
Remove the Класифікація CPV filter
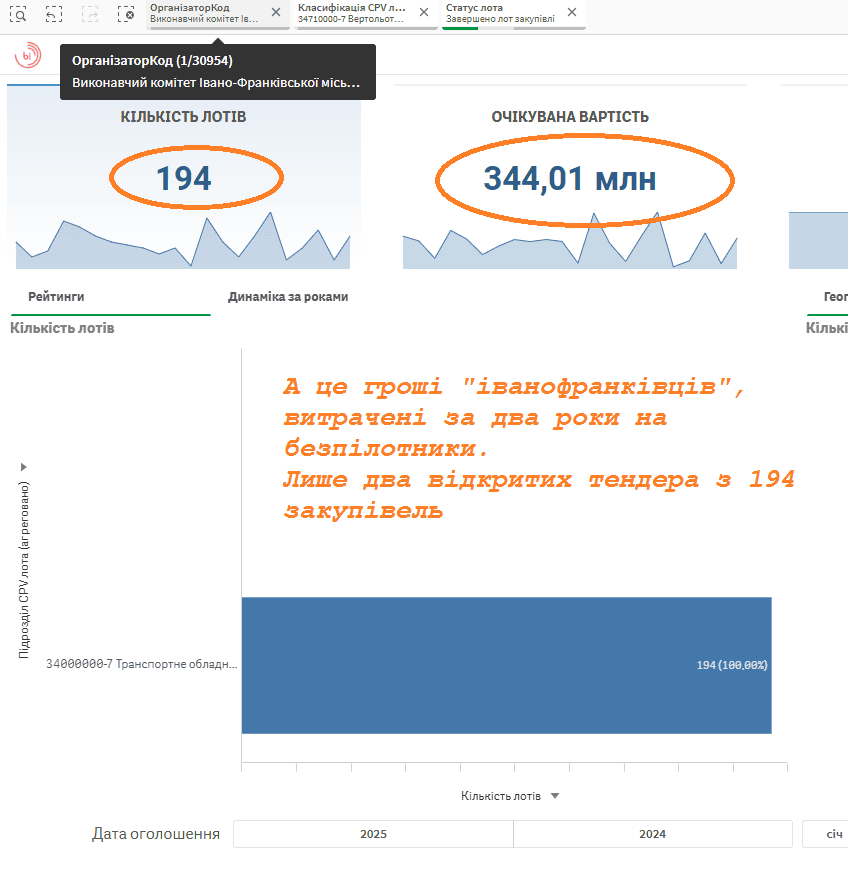424,13
